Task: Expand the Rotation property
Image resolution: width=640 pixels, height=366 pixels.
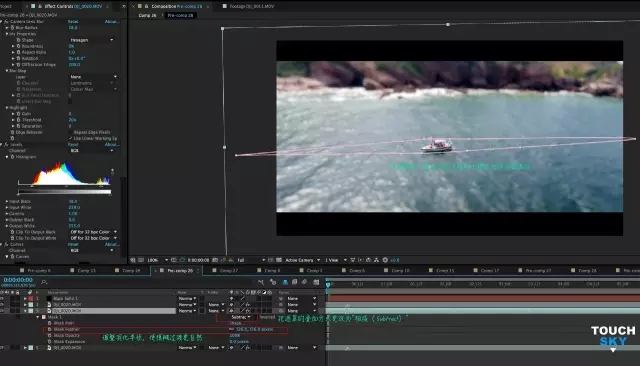Action: point(13,58)
